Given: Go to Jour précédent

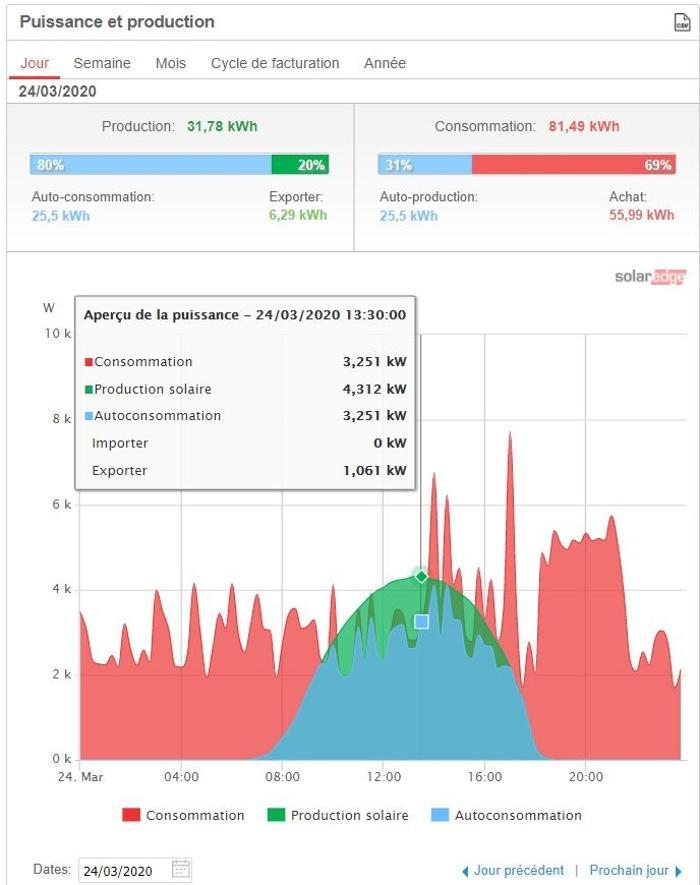Looking at the screenshot, I should tap(513, 870).
